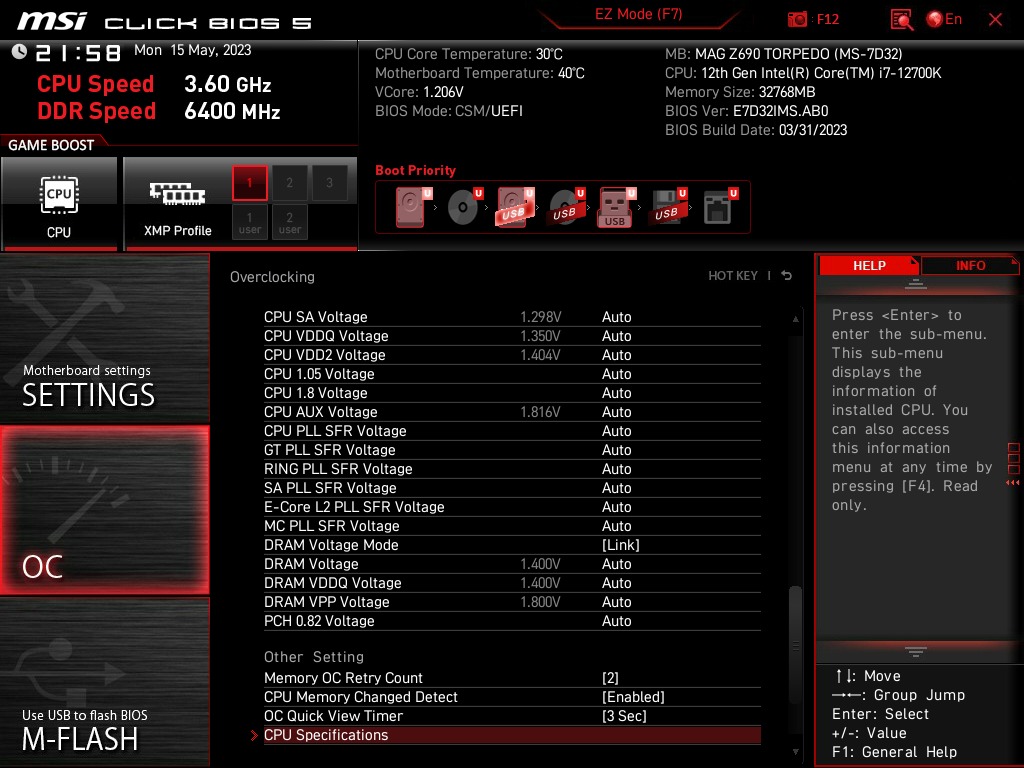Image resolution: width=1024 pixels, height=768 pixels.
Task: Enable XMP profile 3
Action: [x=329, y=183]
